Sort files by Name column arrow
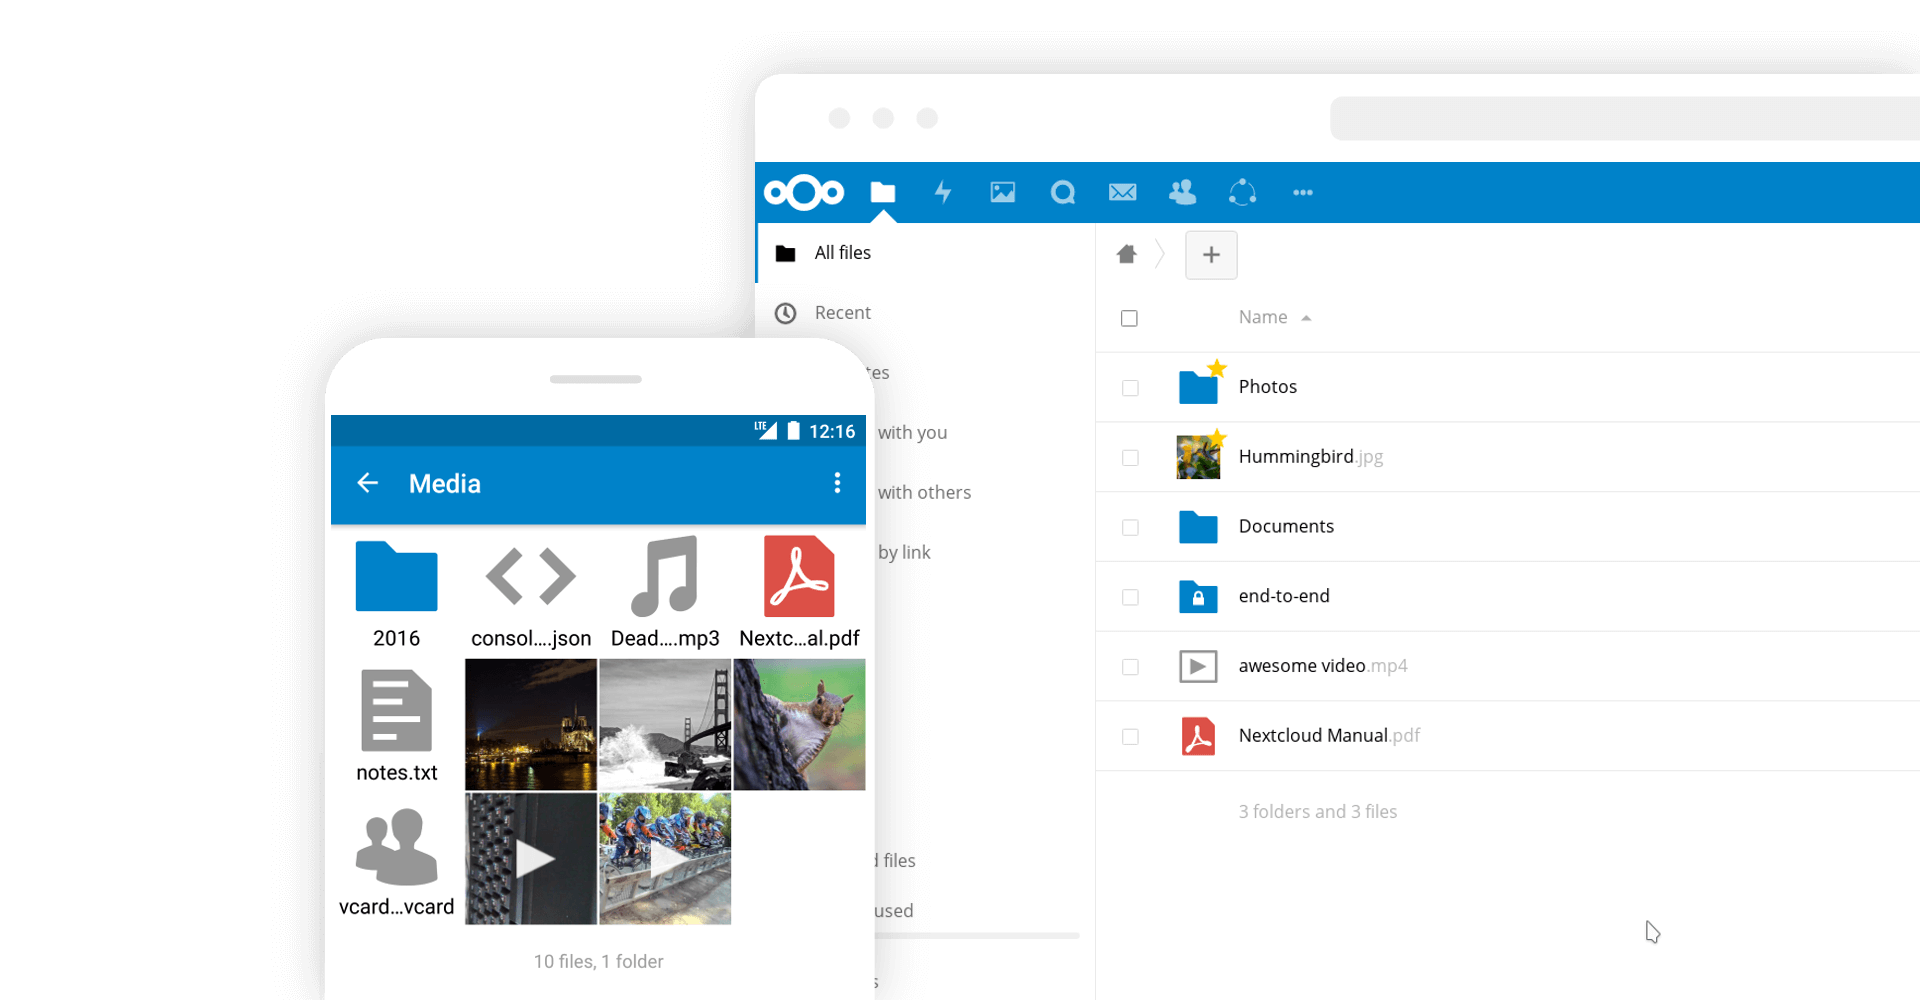 (1306, 318)
